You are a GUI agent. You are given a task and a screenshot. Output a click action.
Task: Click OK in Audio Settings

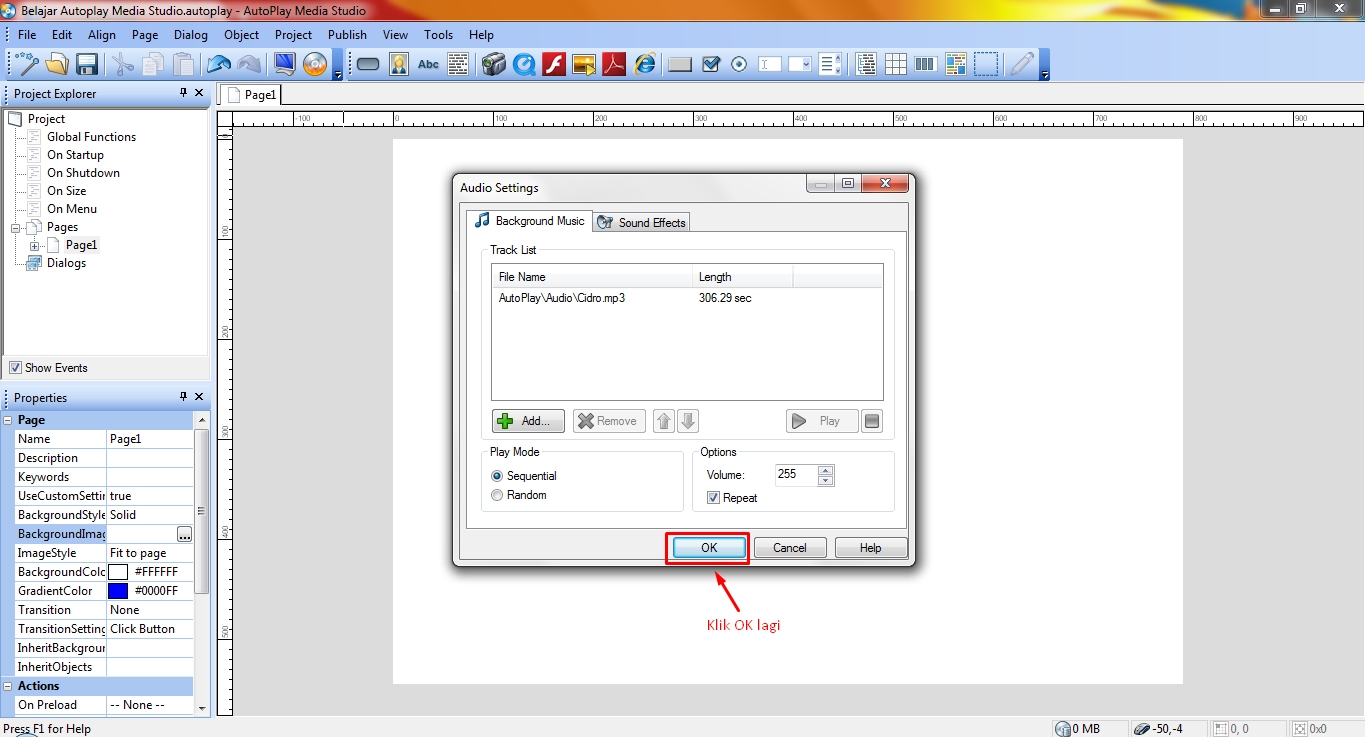[709, 548]
